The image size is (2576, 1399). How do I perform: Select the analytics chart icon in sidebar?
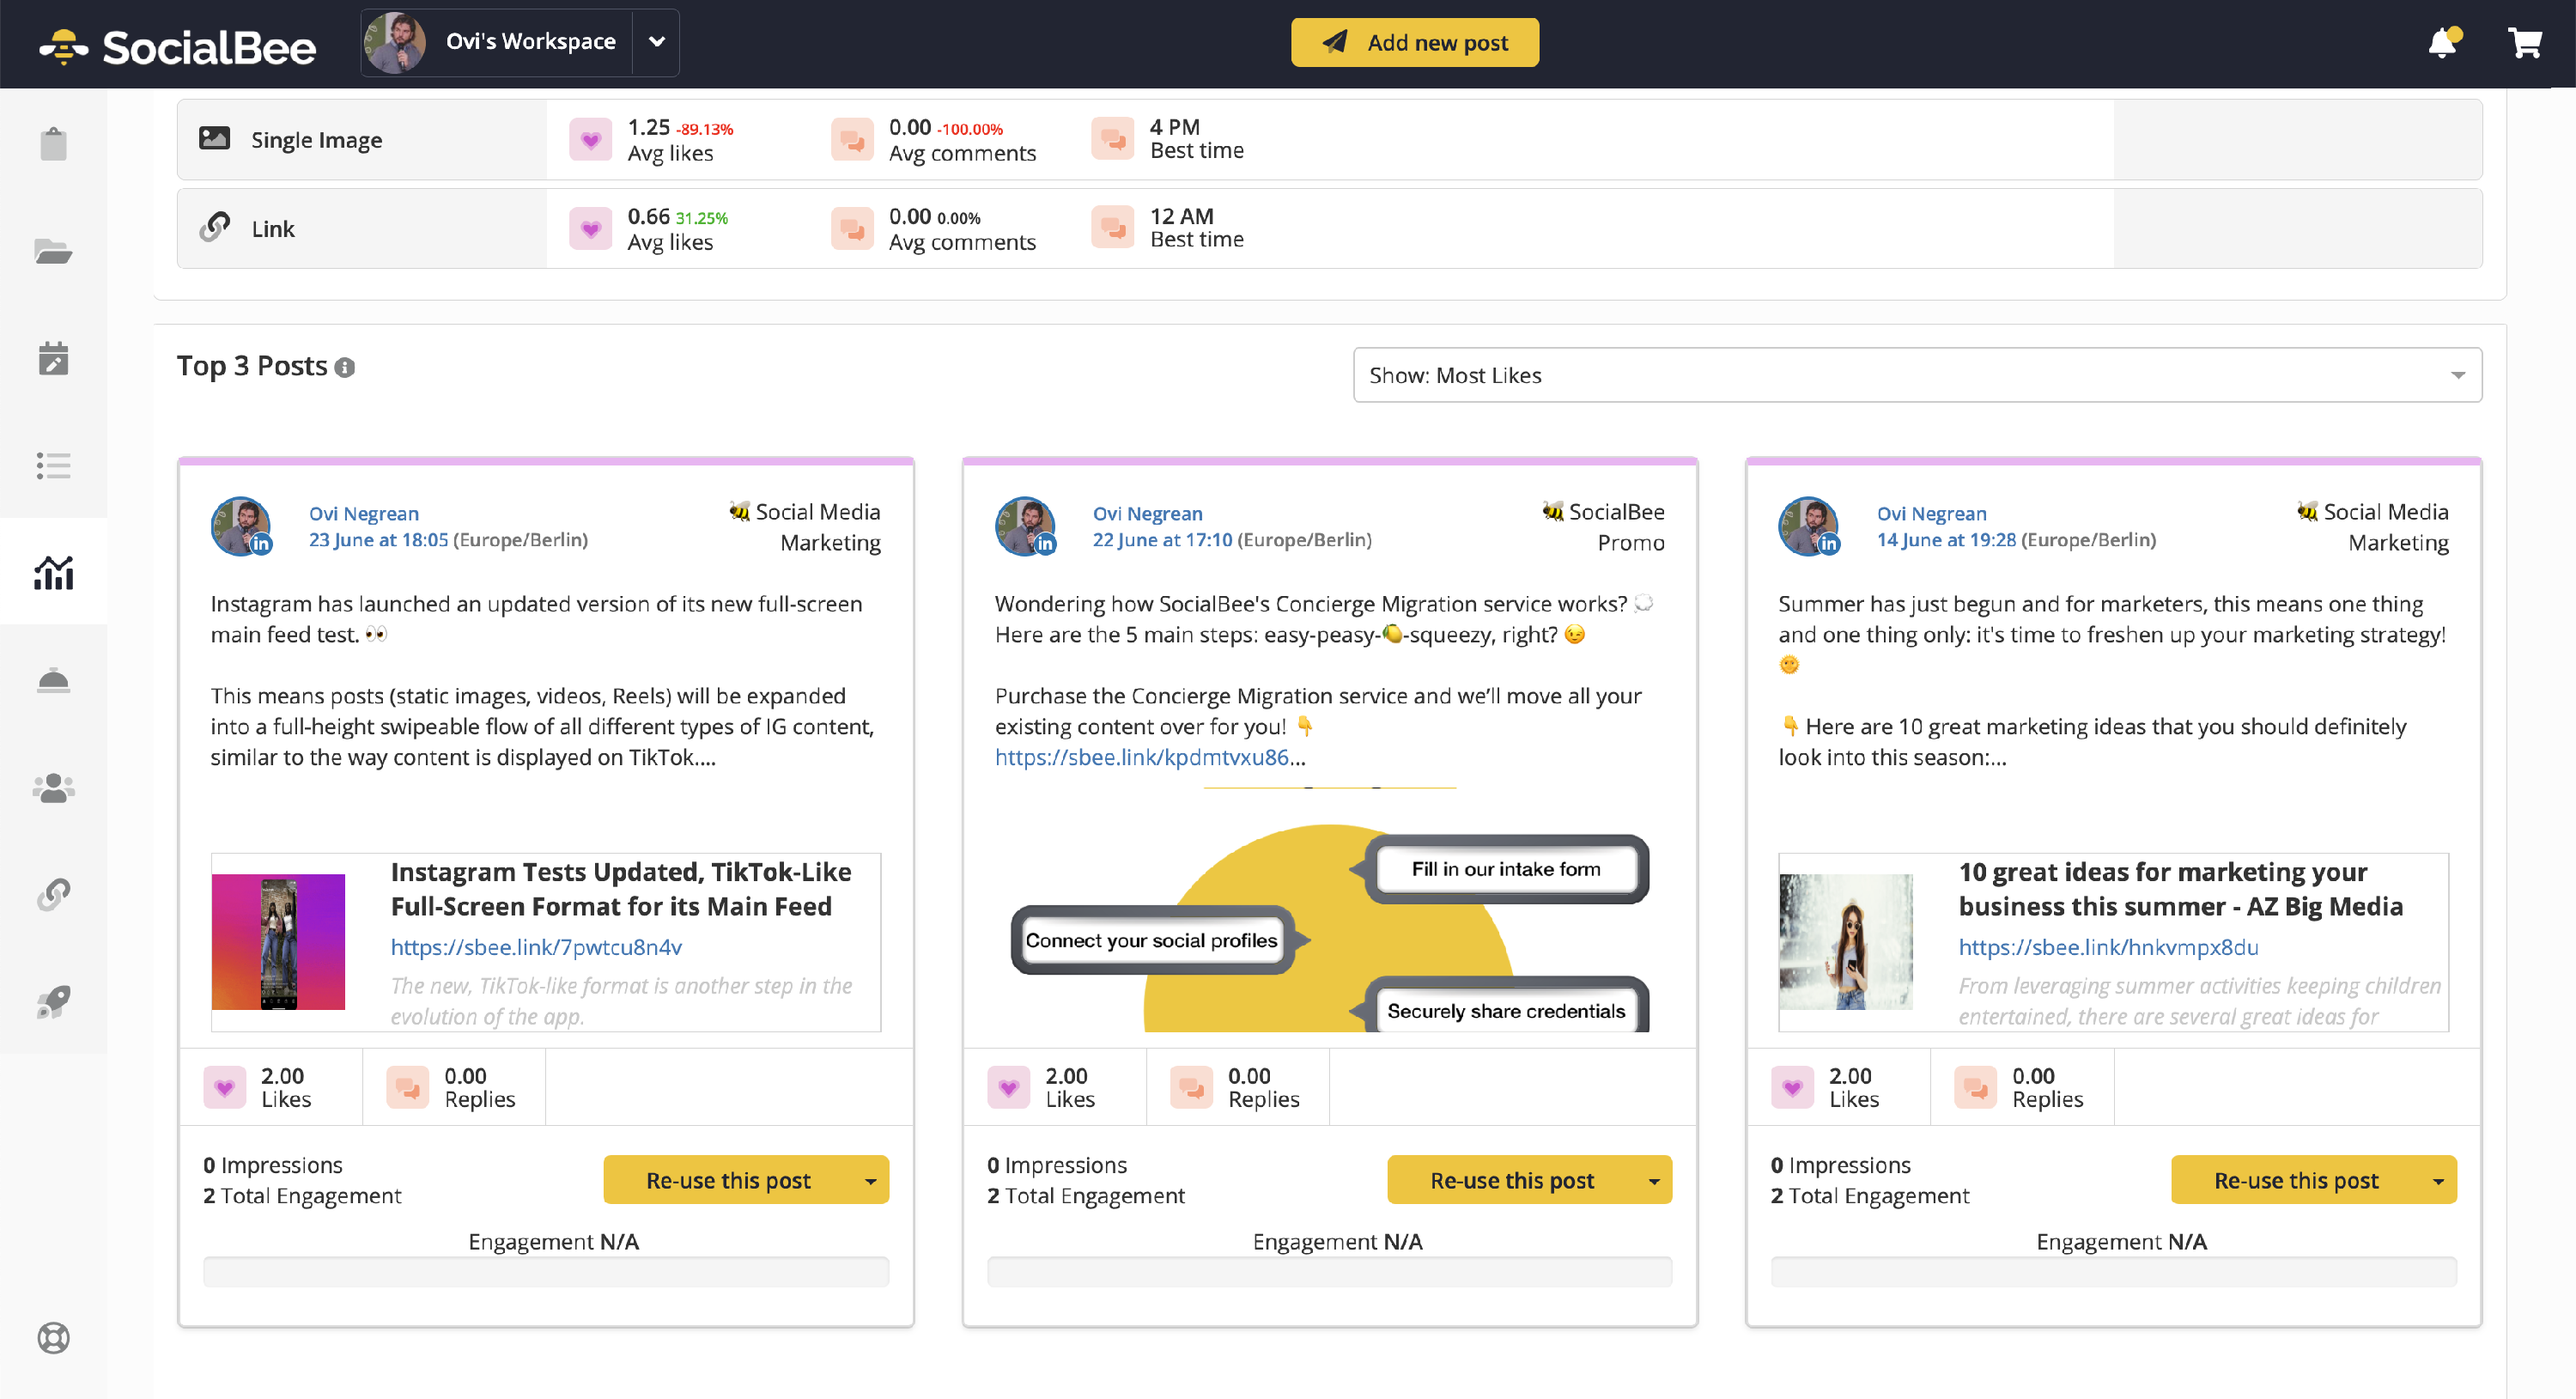53,572
